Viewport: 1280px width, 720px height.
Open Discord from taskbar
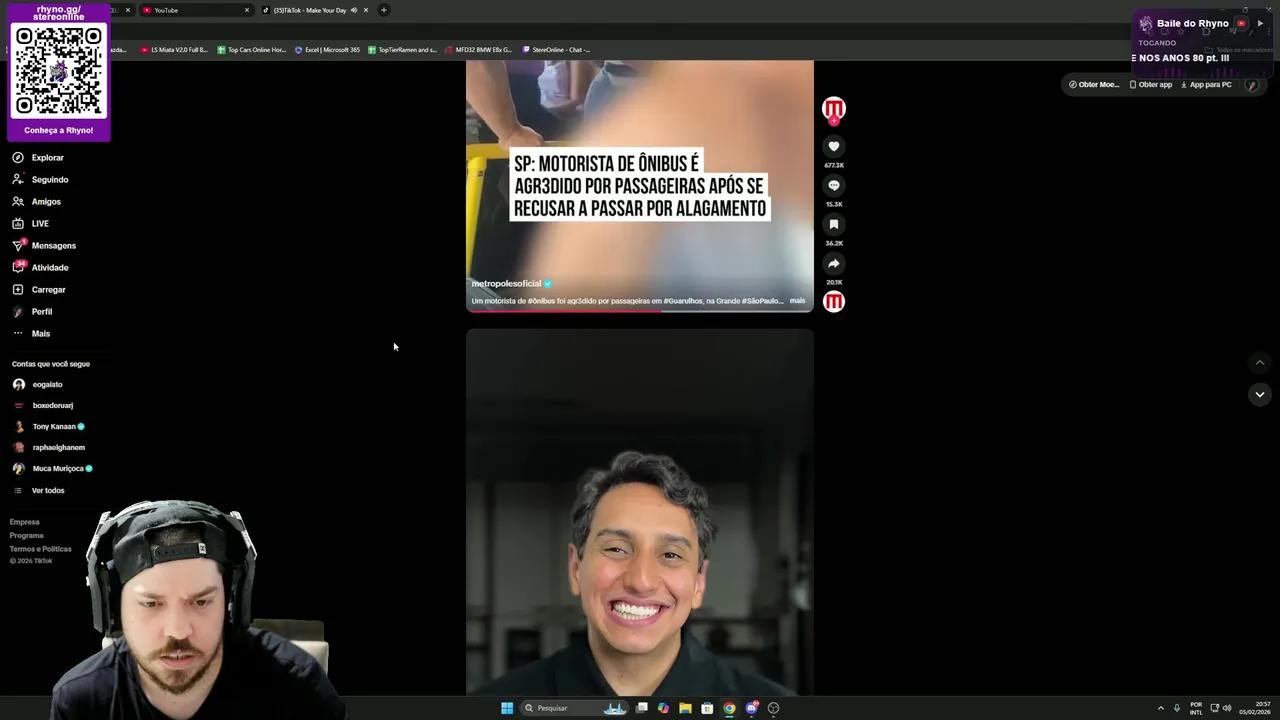(752, 708)
